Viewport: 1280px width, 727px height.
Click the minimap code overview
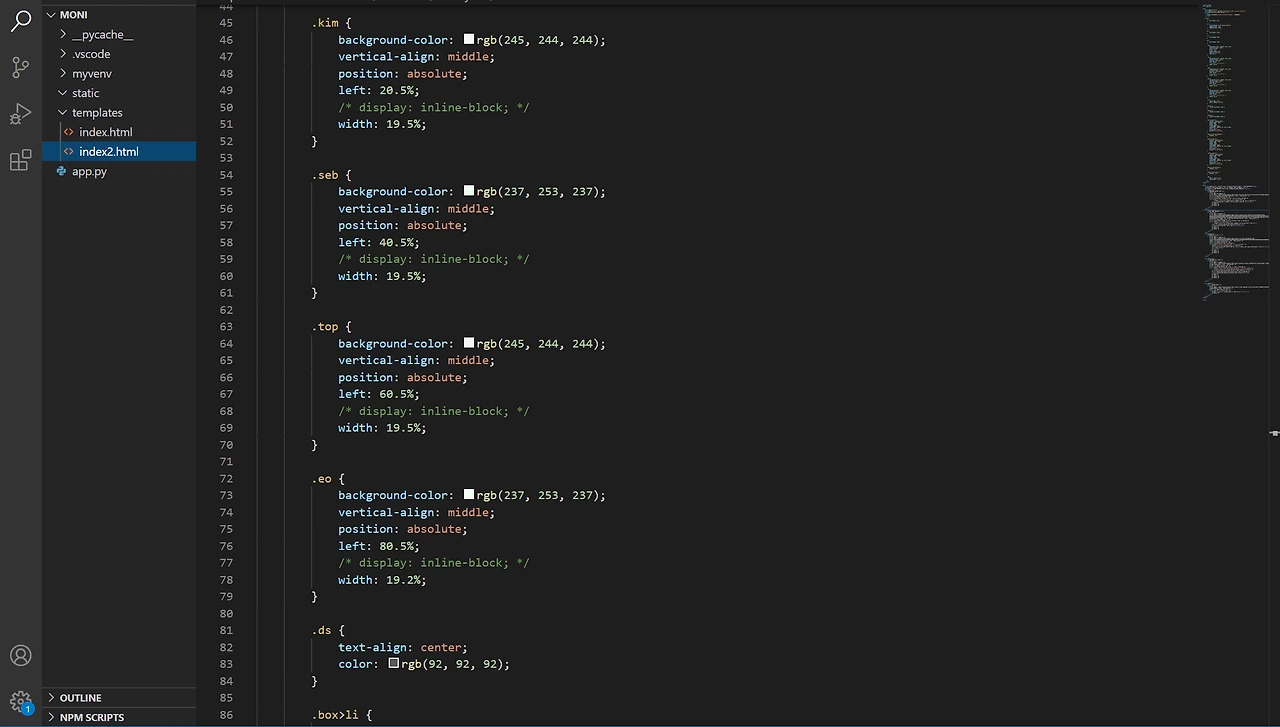[x=1235, y=150]
